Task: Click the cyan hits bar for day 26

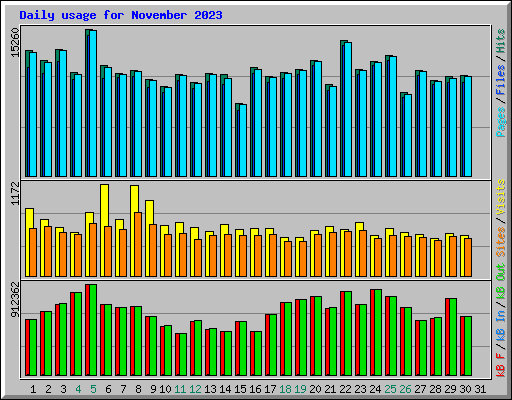Action: tap(408, 135)
